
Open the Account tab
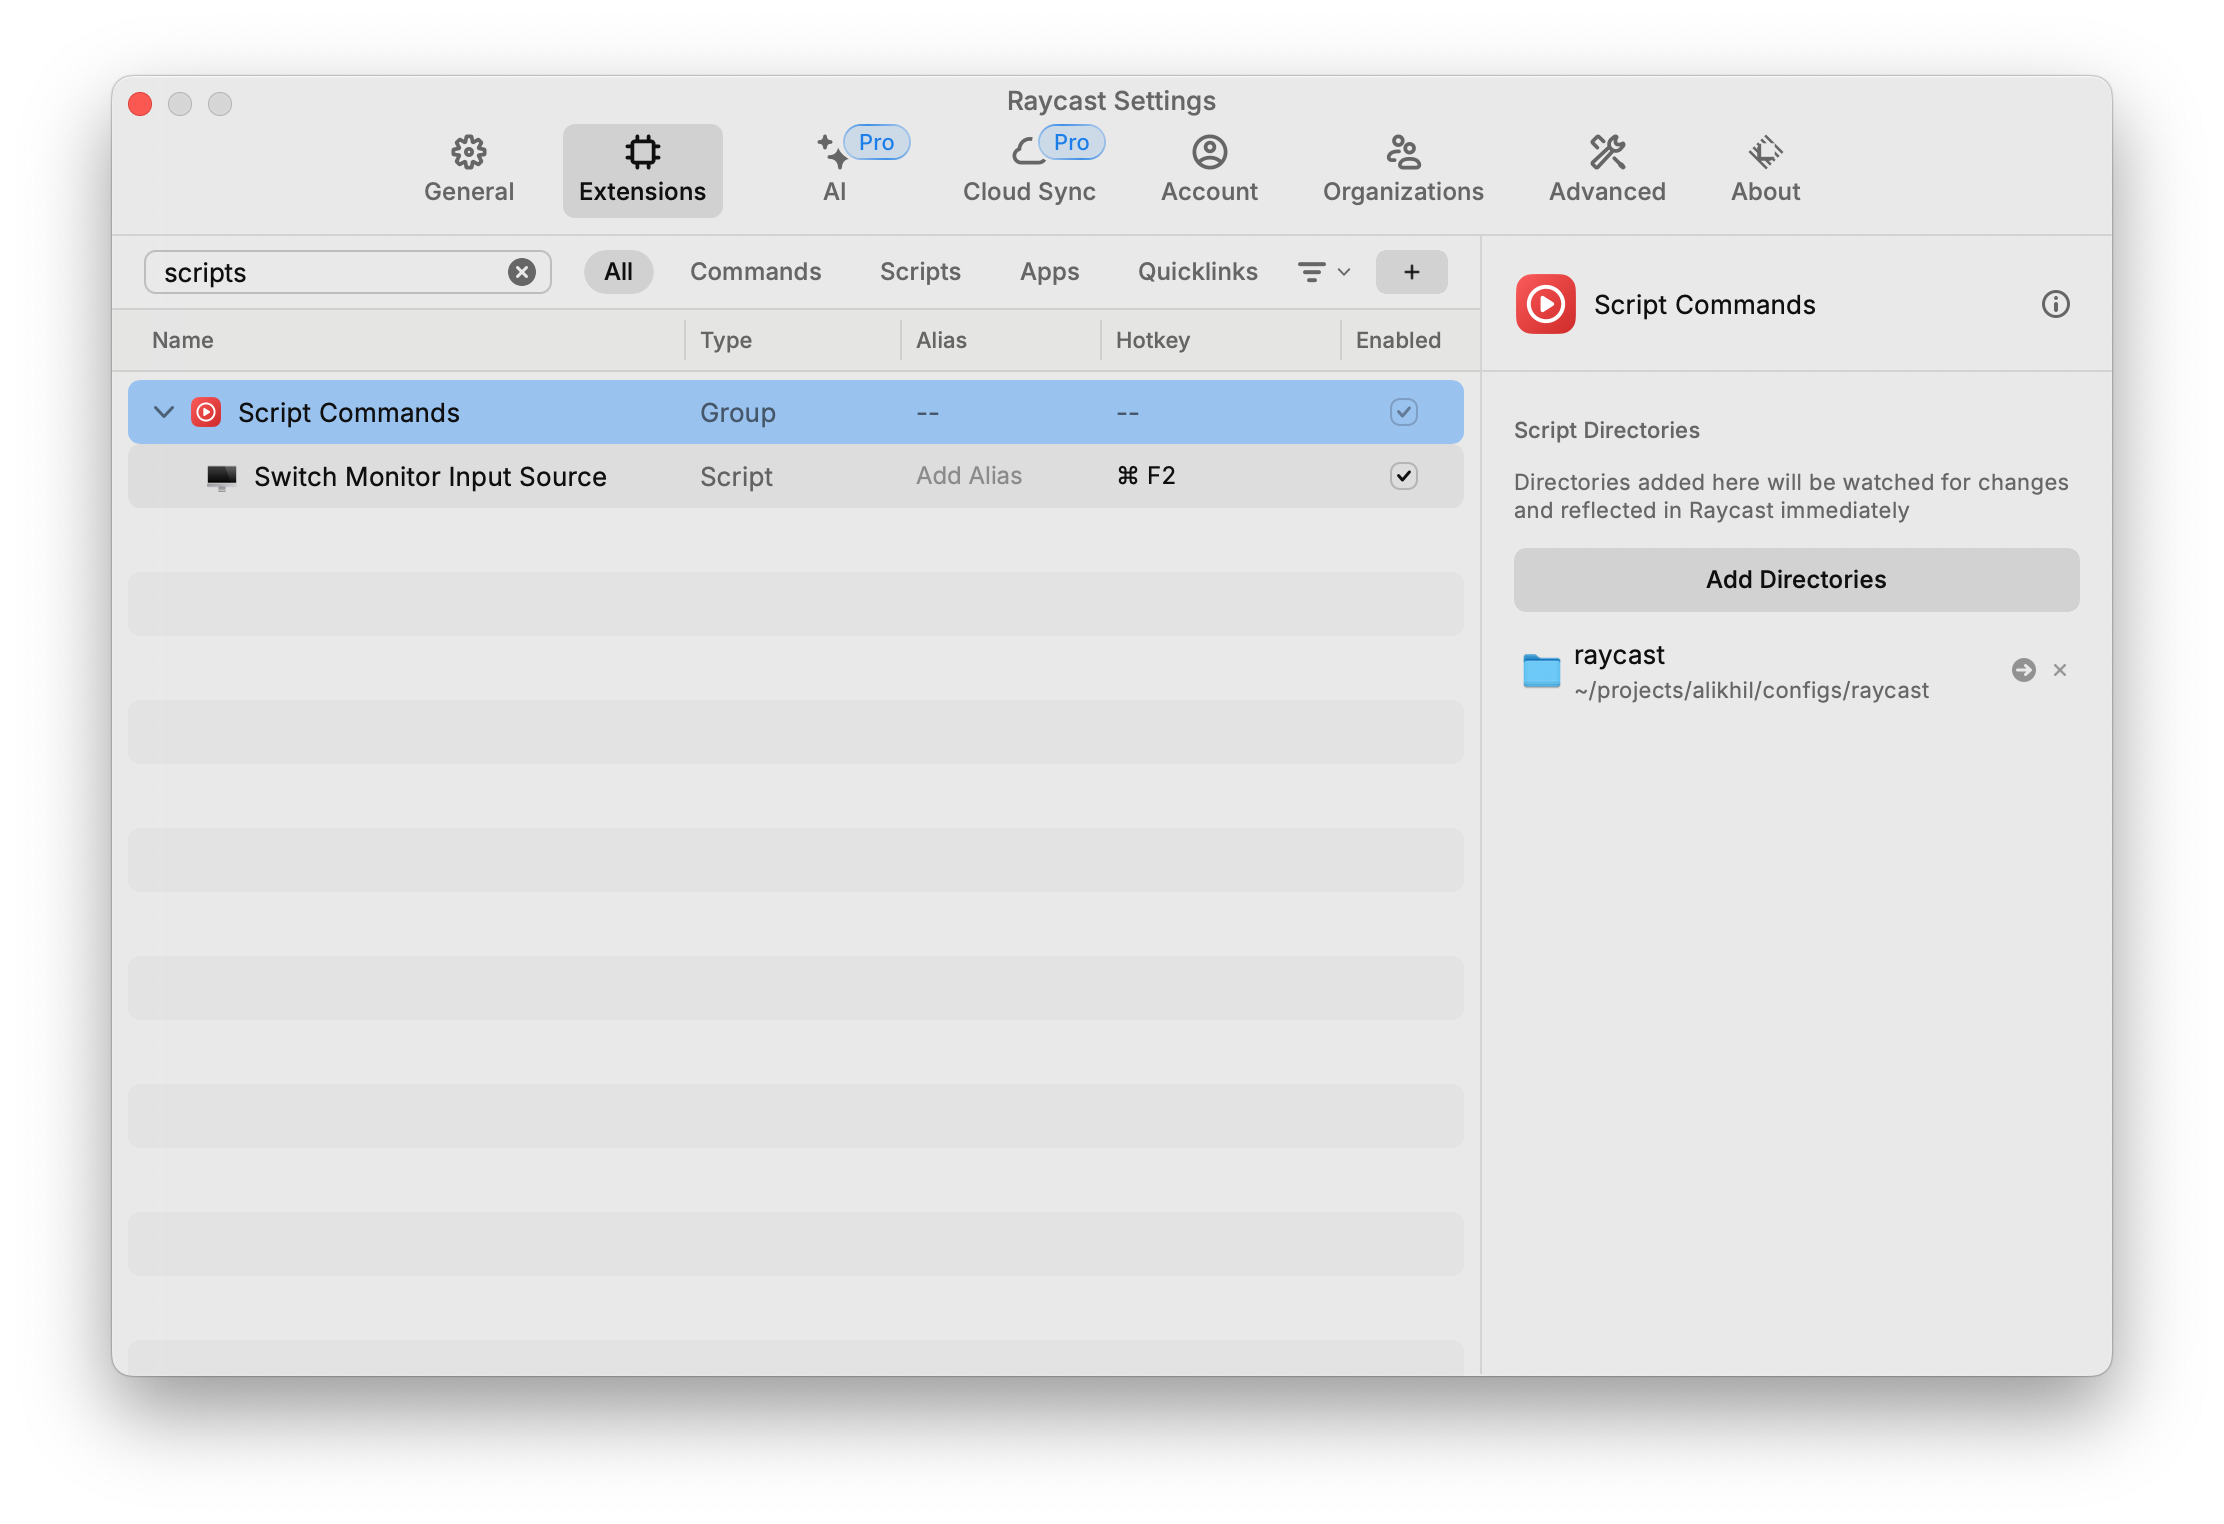coord(1209,170)
